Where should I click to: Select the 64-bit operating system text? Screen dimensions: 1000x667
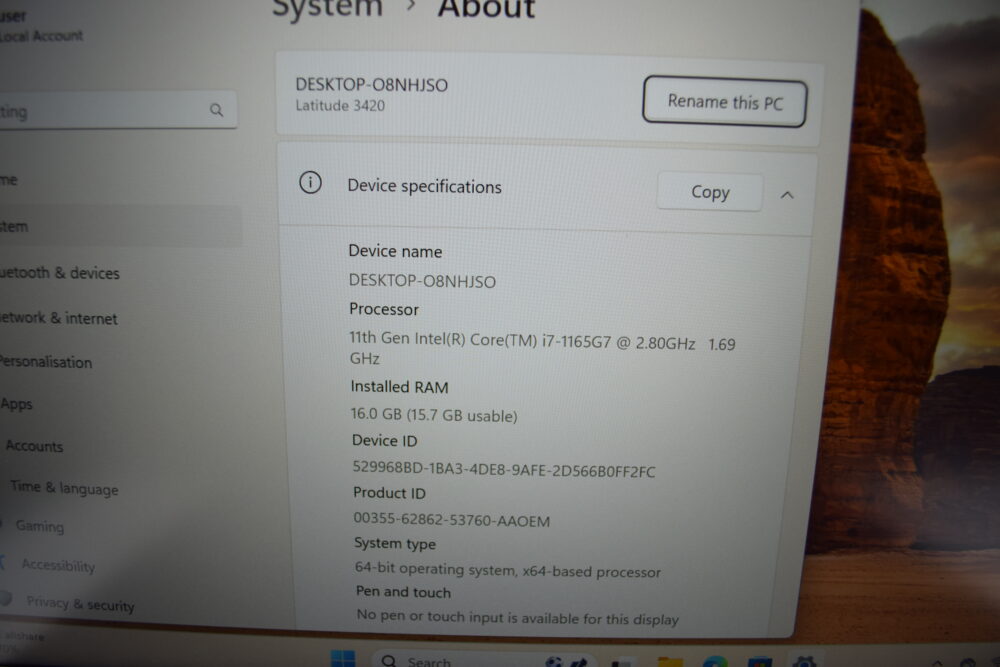pos(508,569)
